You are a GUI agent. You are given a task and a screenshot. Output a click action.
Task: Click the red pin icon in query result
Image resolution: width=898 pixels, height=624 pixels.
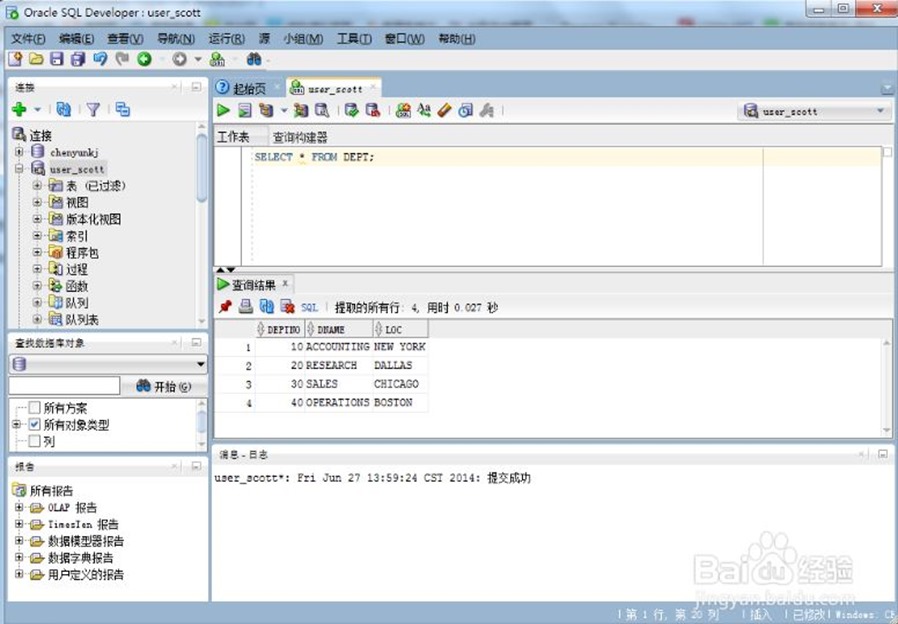[225, 307]
